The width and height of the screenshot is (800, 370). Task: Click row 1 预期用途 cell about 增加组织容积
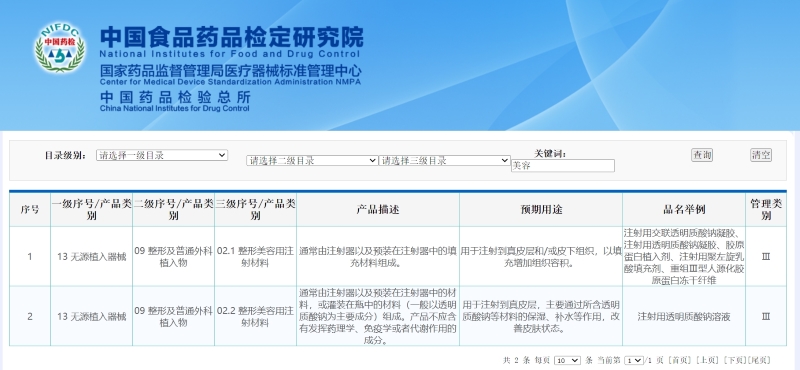541,257
